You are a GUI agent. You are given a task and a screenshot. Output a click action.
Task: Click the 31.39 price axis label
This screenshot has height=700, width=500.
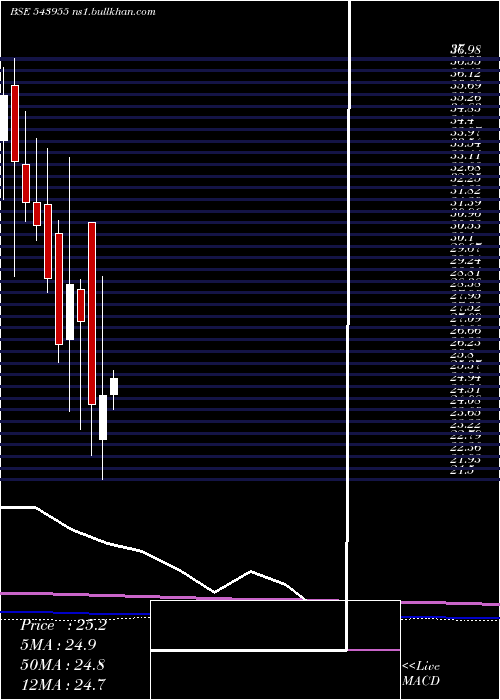[x=465, y=204]
